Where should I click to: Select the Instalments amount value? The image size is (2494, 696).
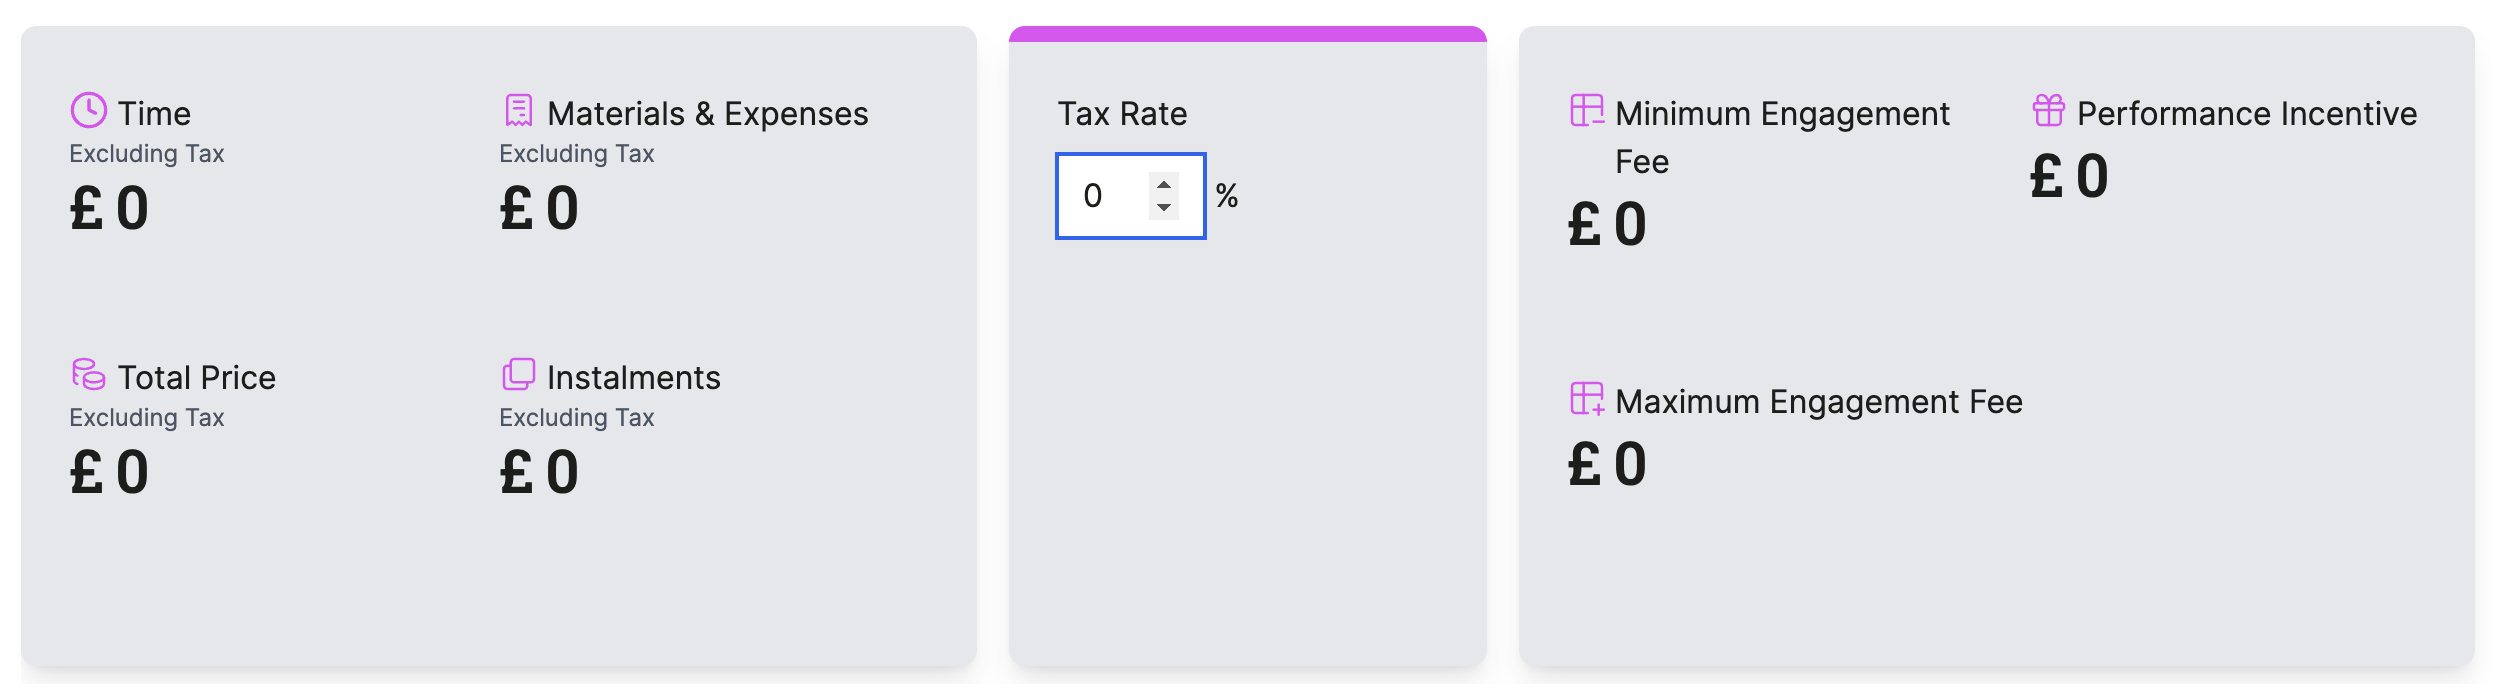tap(540, 473)
